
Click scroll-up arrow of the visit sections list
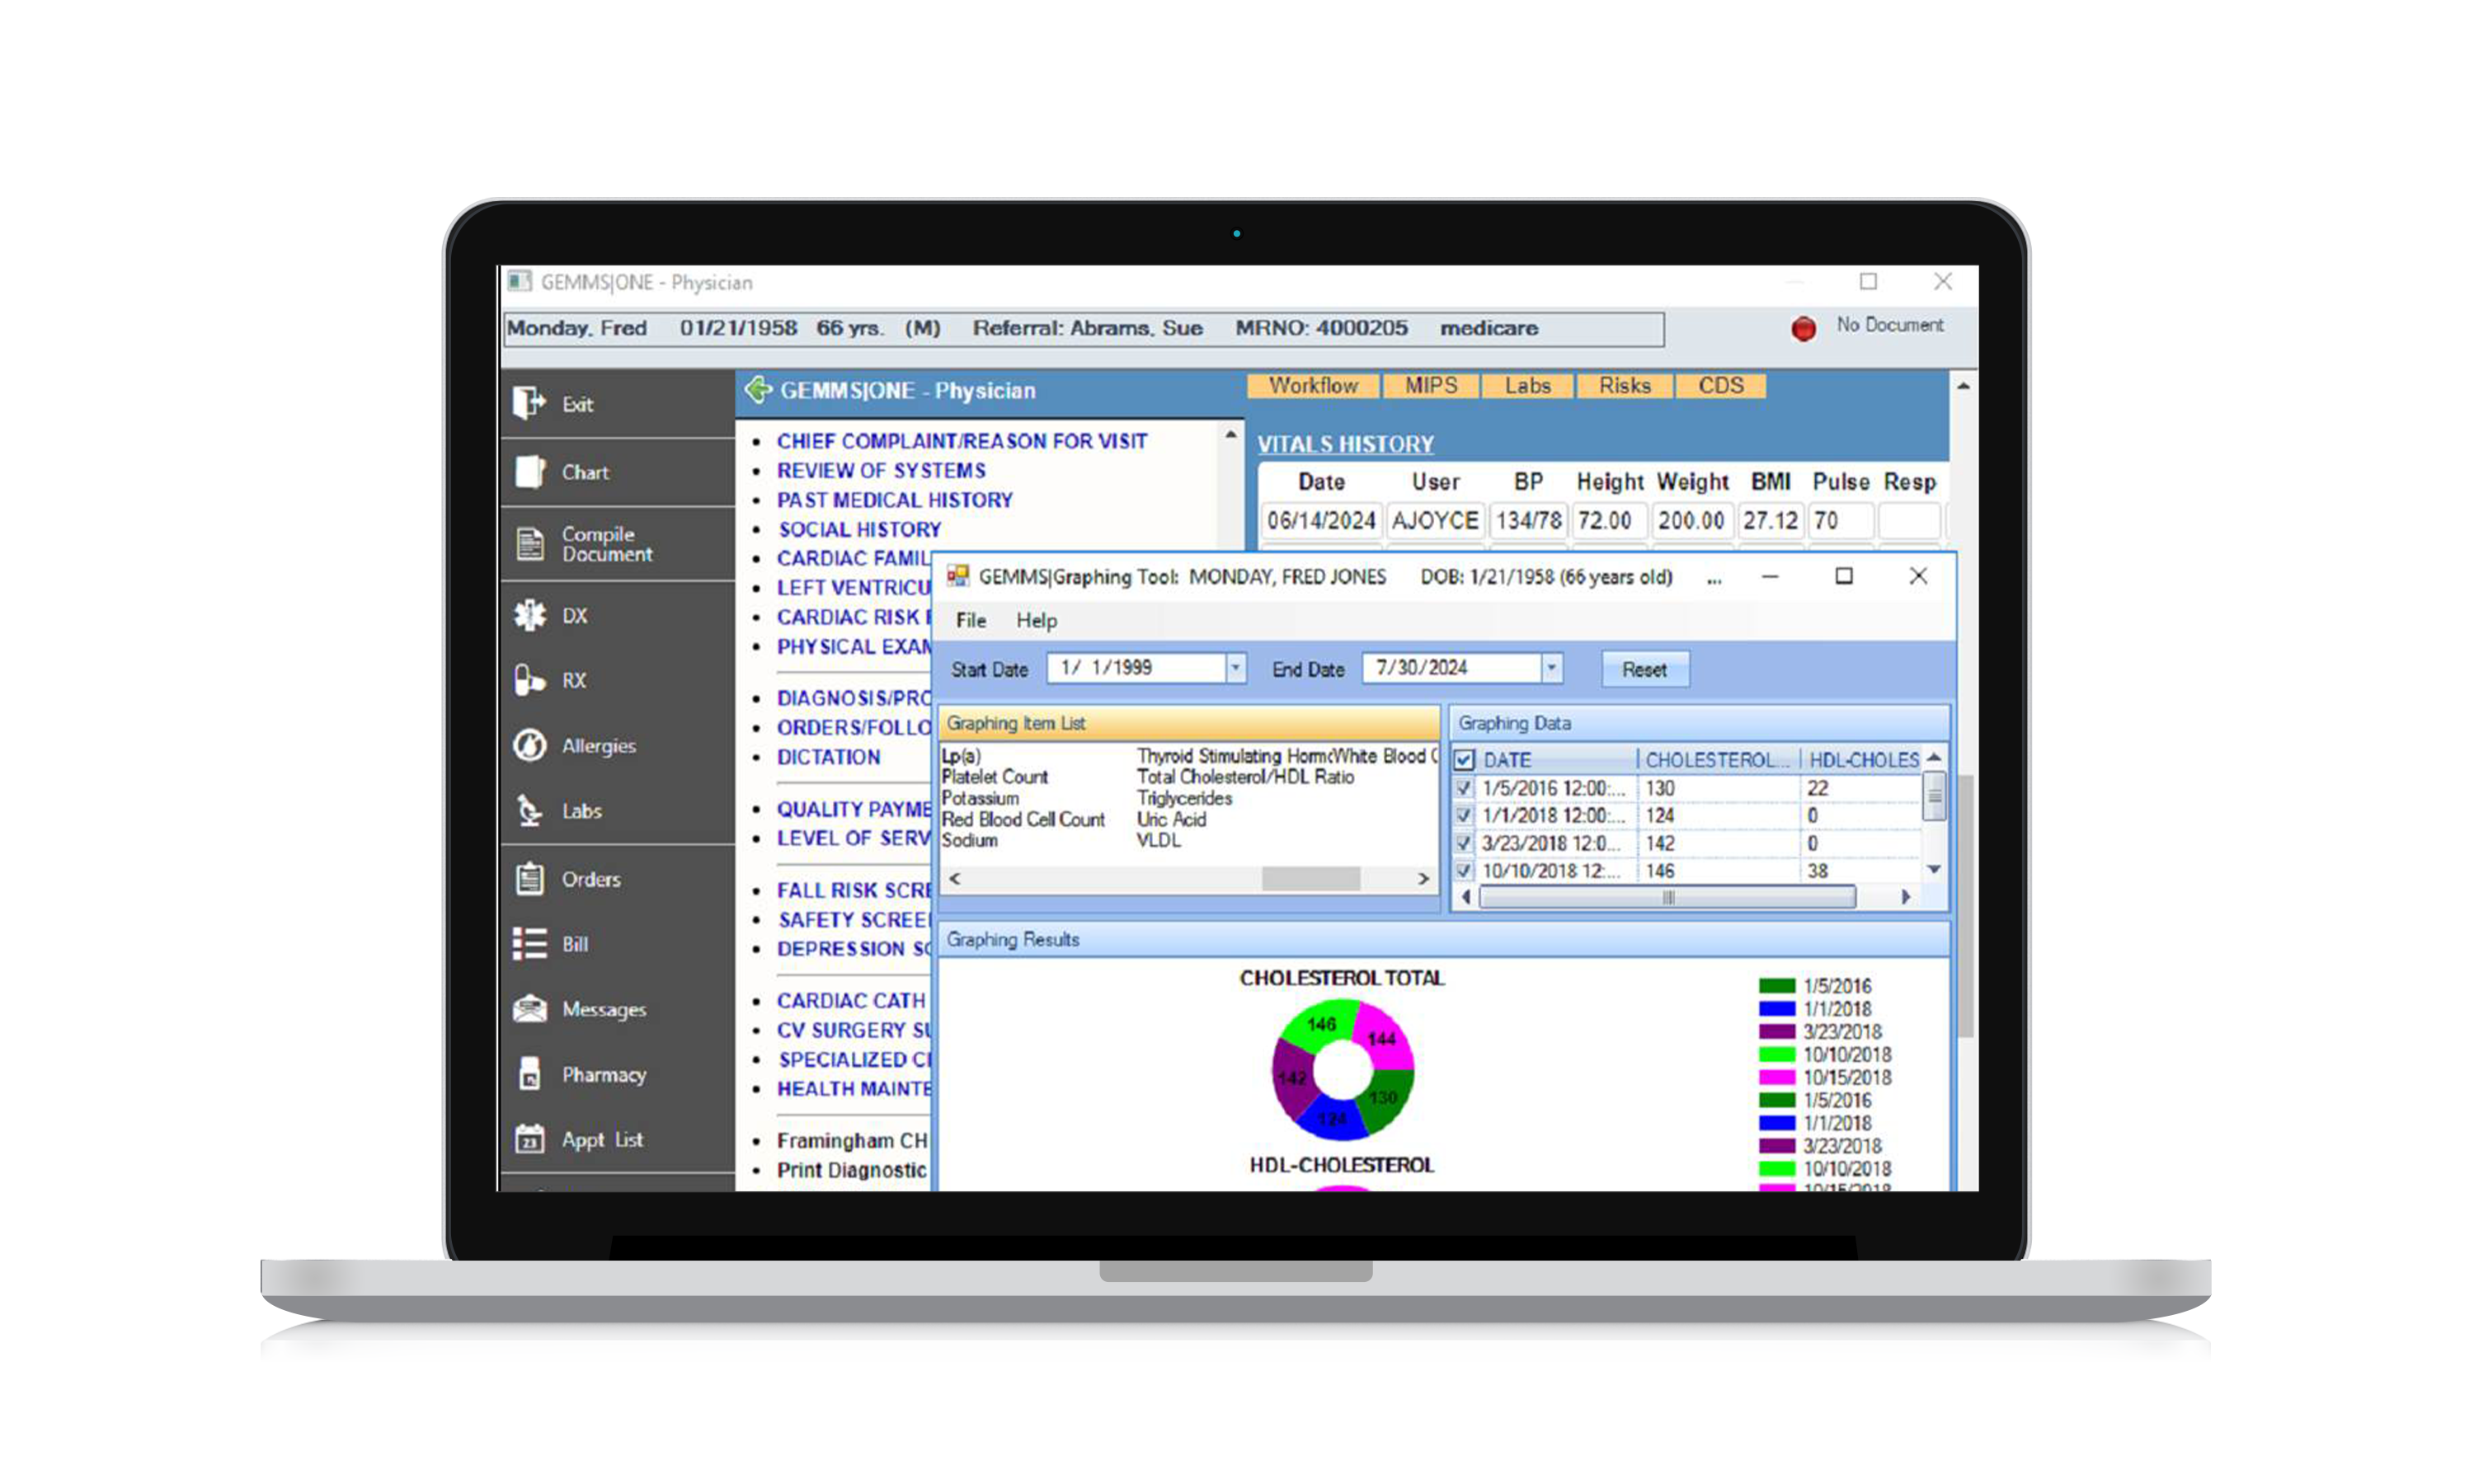pyautogui.click(x=1231, y=434)
